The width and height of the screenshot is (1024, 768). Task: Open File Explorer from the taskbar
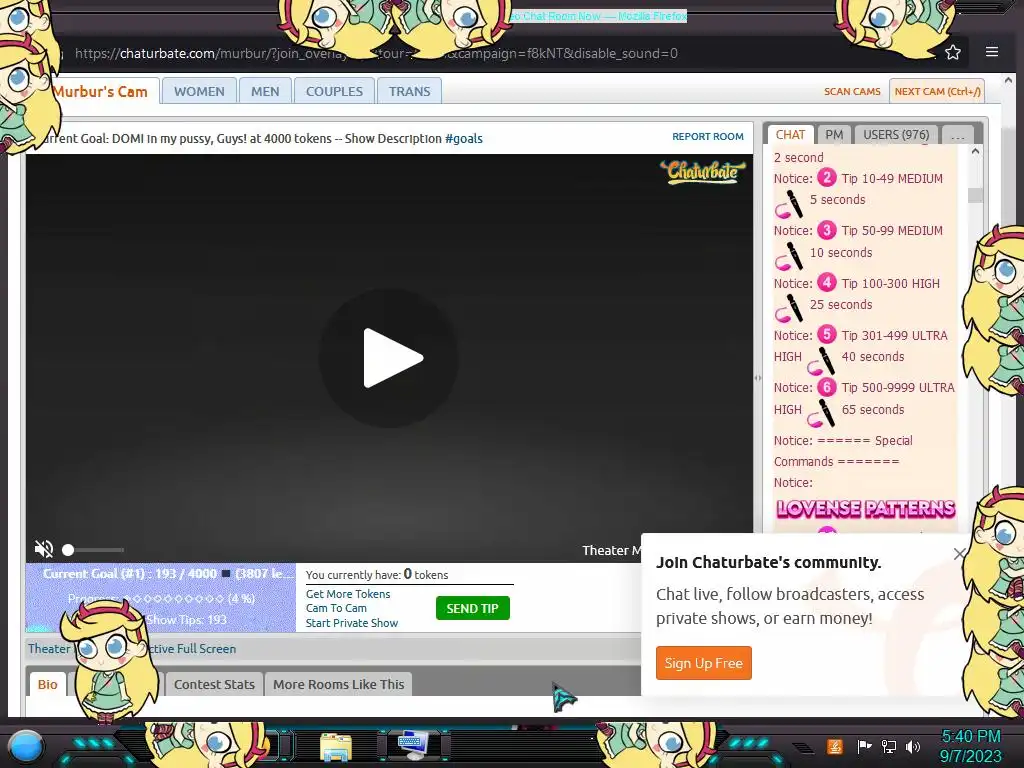pyautogui.click(x=336, y=746)
